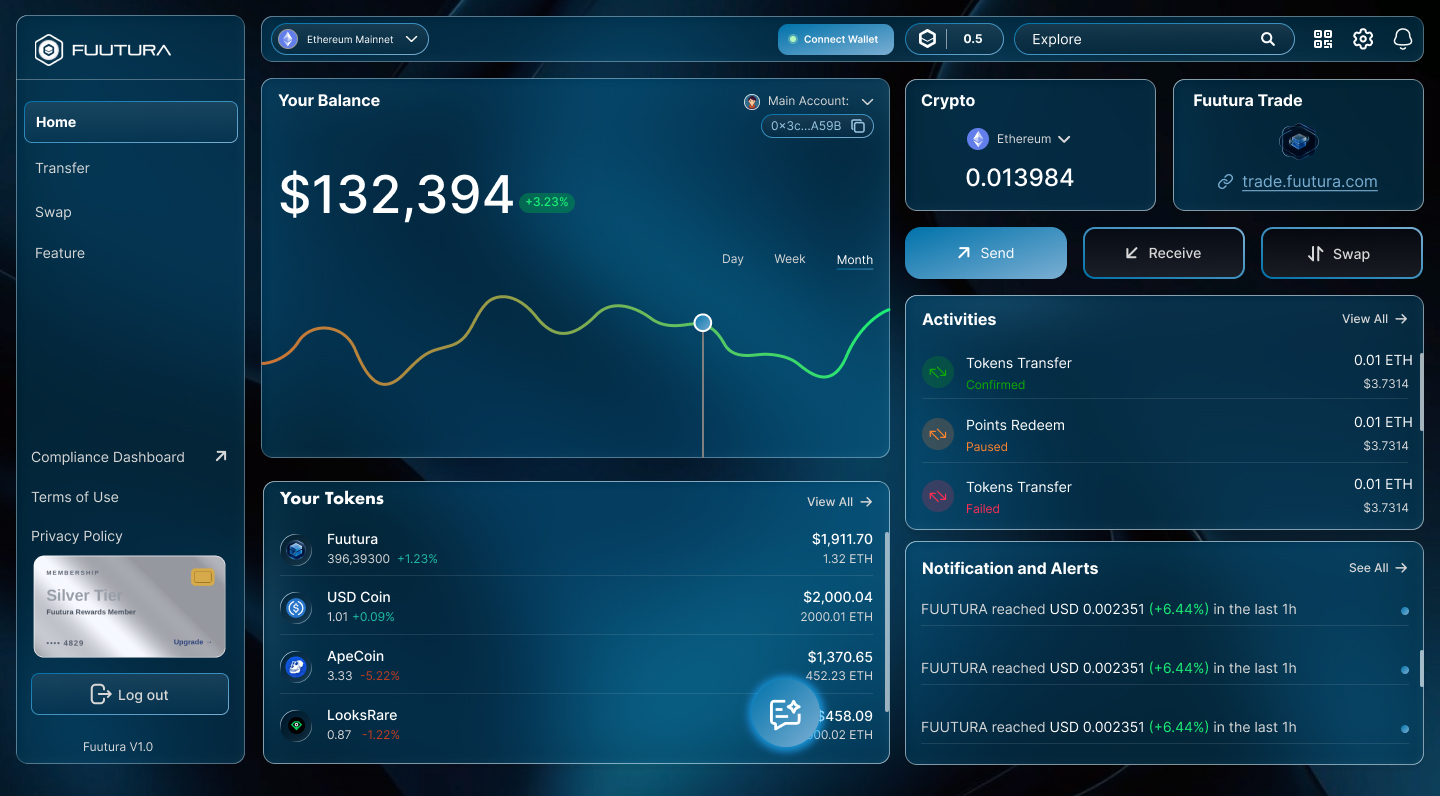1440x796 pixels.
Task: Open the QR code scanner icon
Action: point(1323,39)
